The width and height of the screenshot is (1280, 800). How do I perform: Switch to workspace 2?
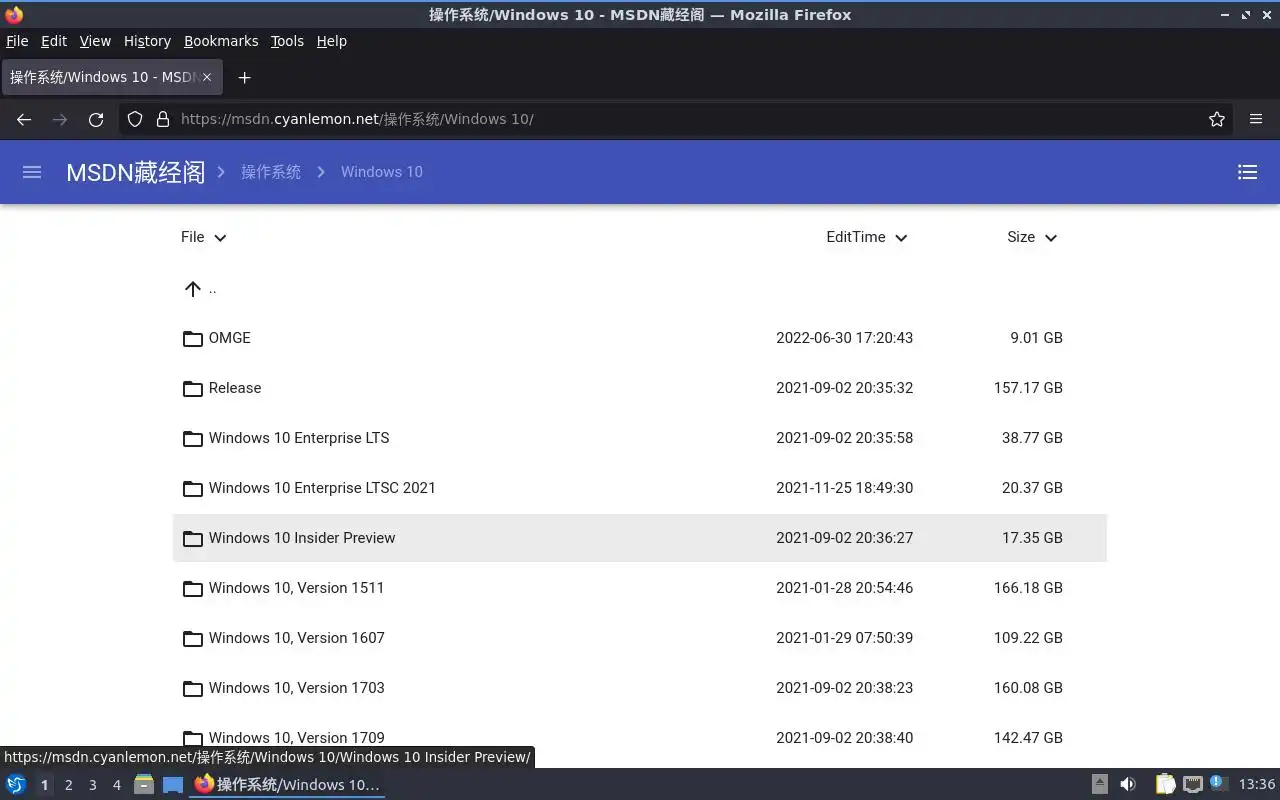click(x=68, y=785)
